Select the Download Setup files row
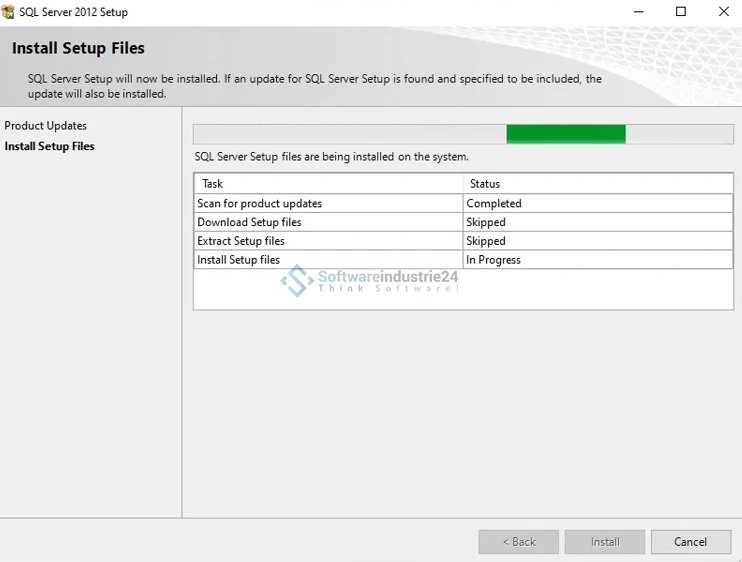This screenshot has height=562, width=742. pyautogui.click(x=250, y=222)
